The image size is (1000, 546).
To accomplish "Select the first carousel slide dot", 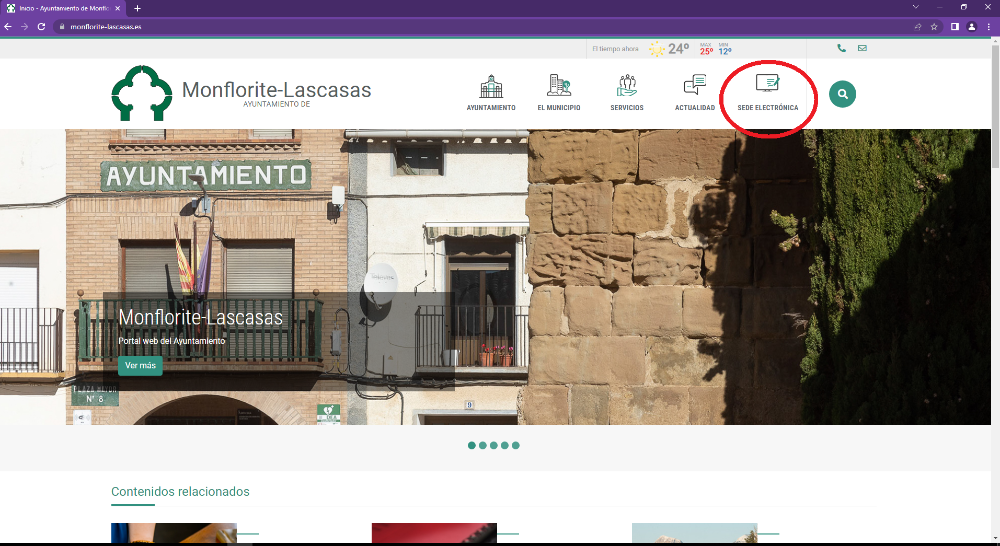I will pyautogui.click(x=472, y=445).
